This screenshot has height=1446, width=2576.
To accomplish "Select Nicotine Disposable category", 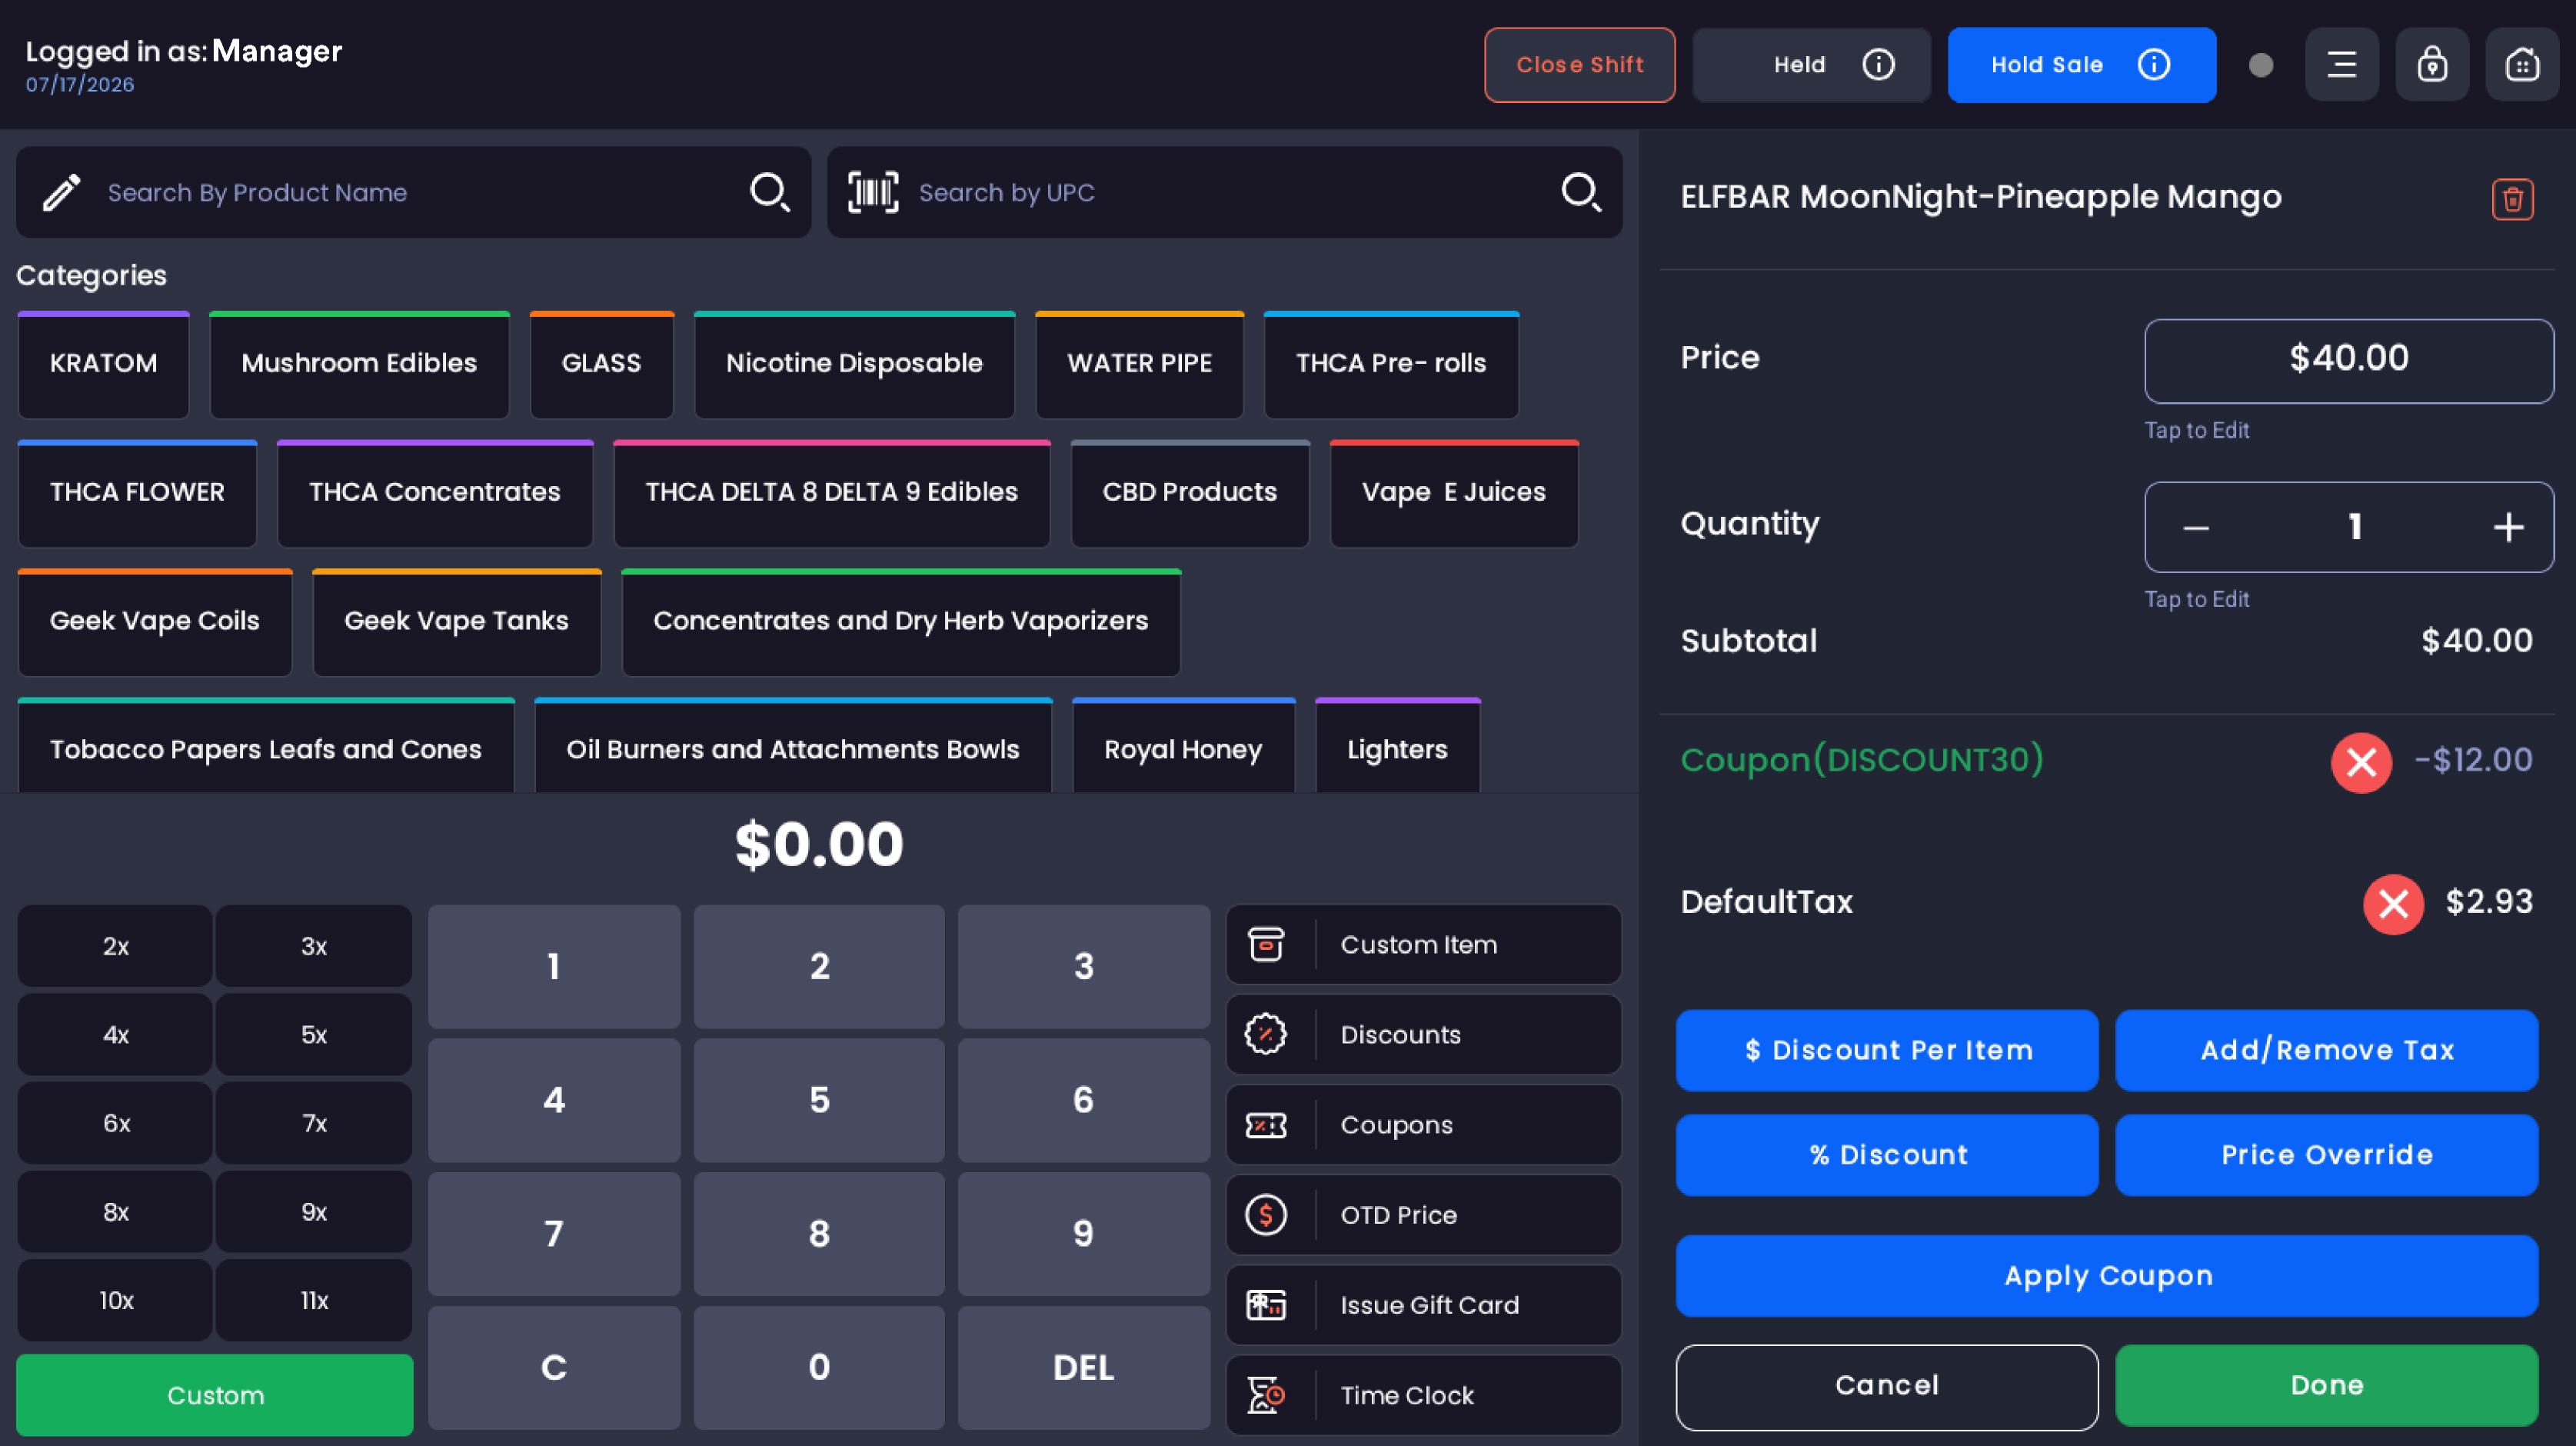I will (x=854, y=364).
